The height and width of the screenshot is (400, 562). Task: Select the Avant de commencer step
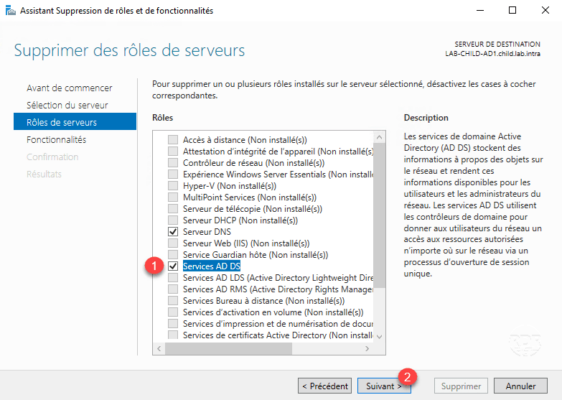coord(69,88)
